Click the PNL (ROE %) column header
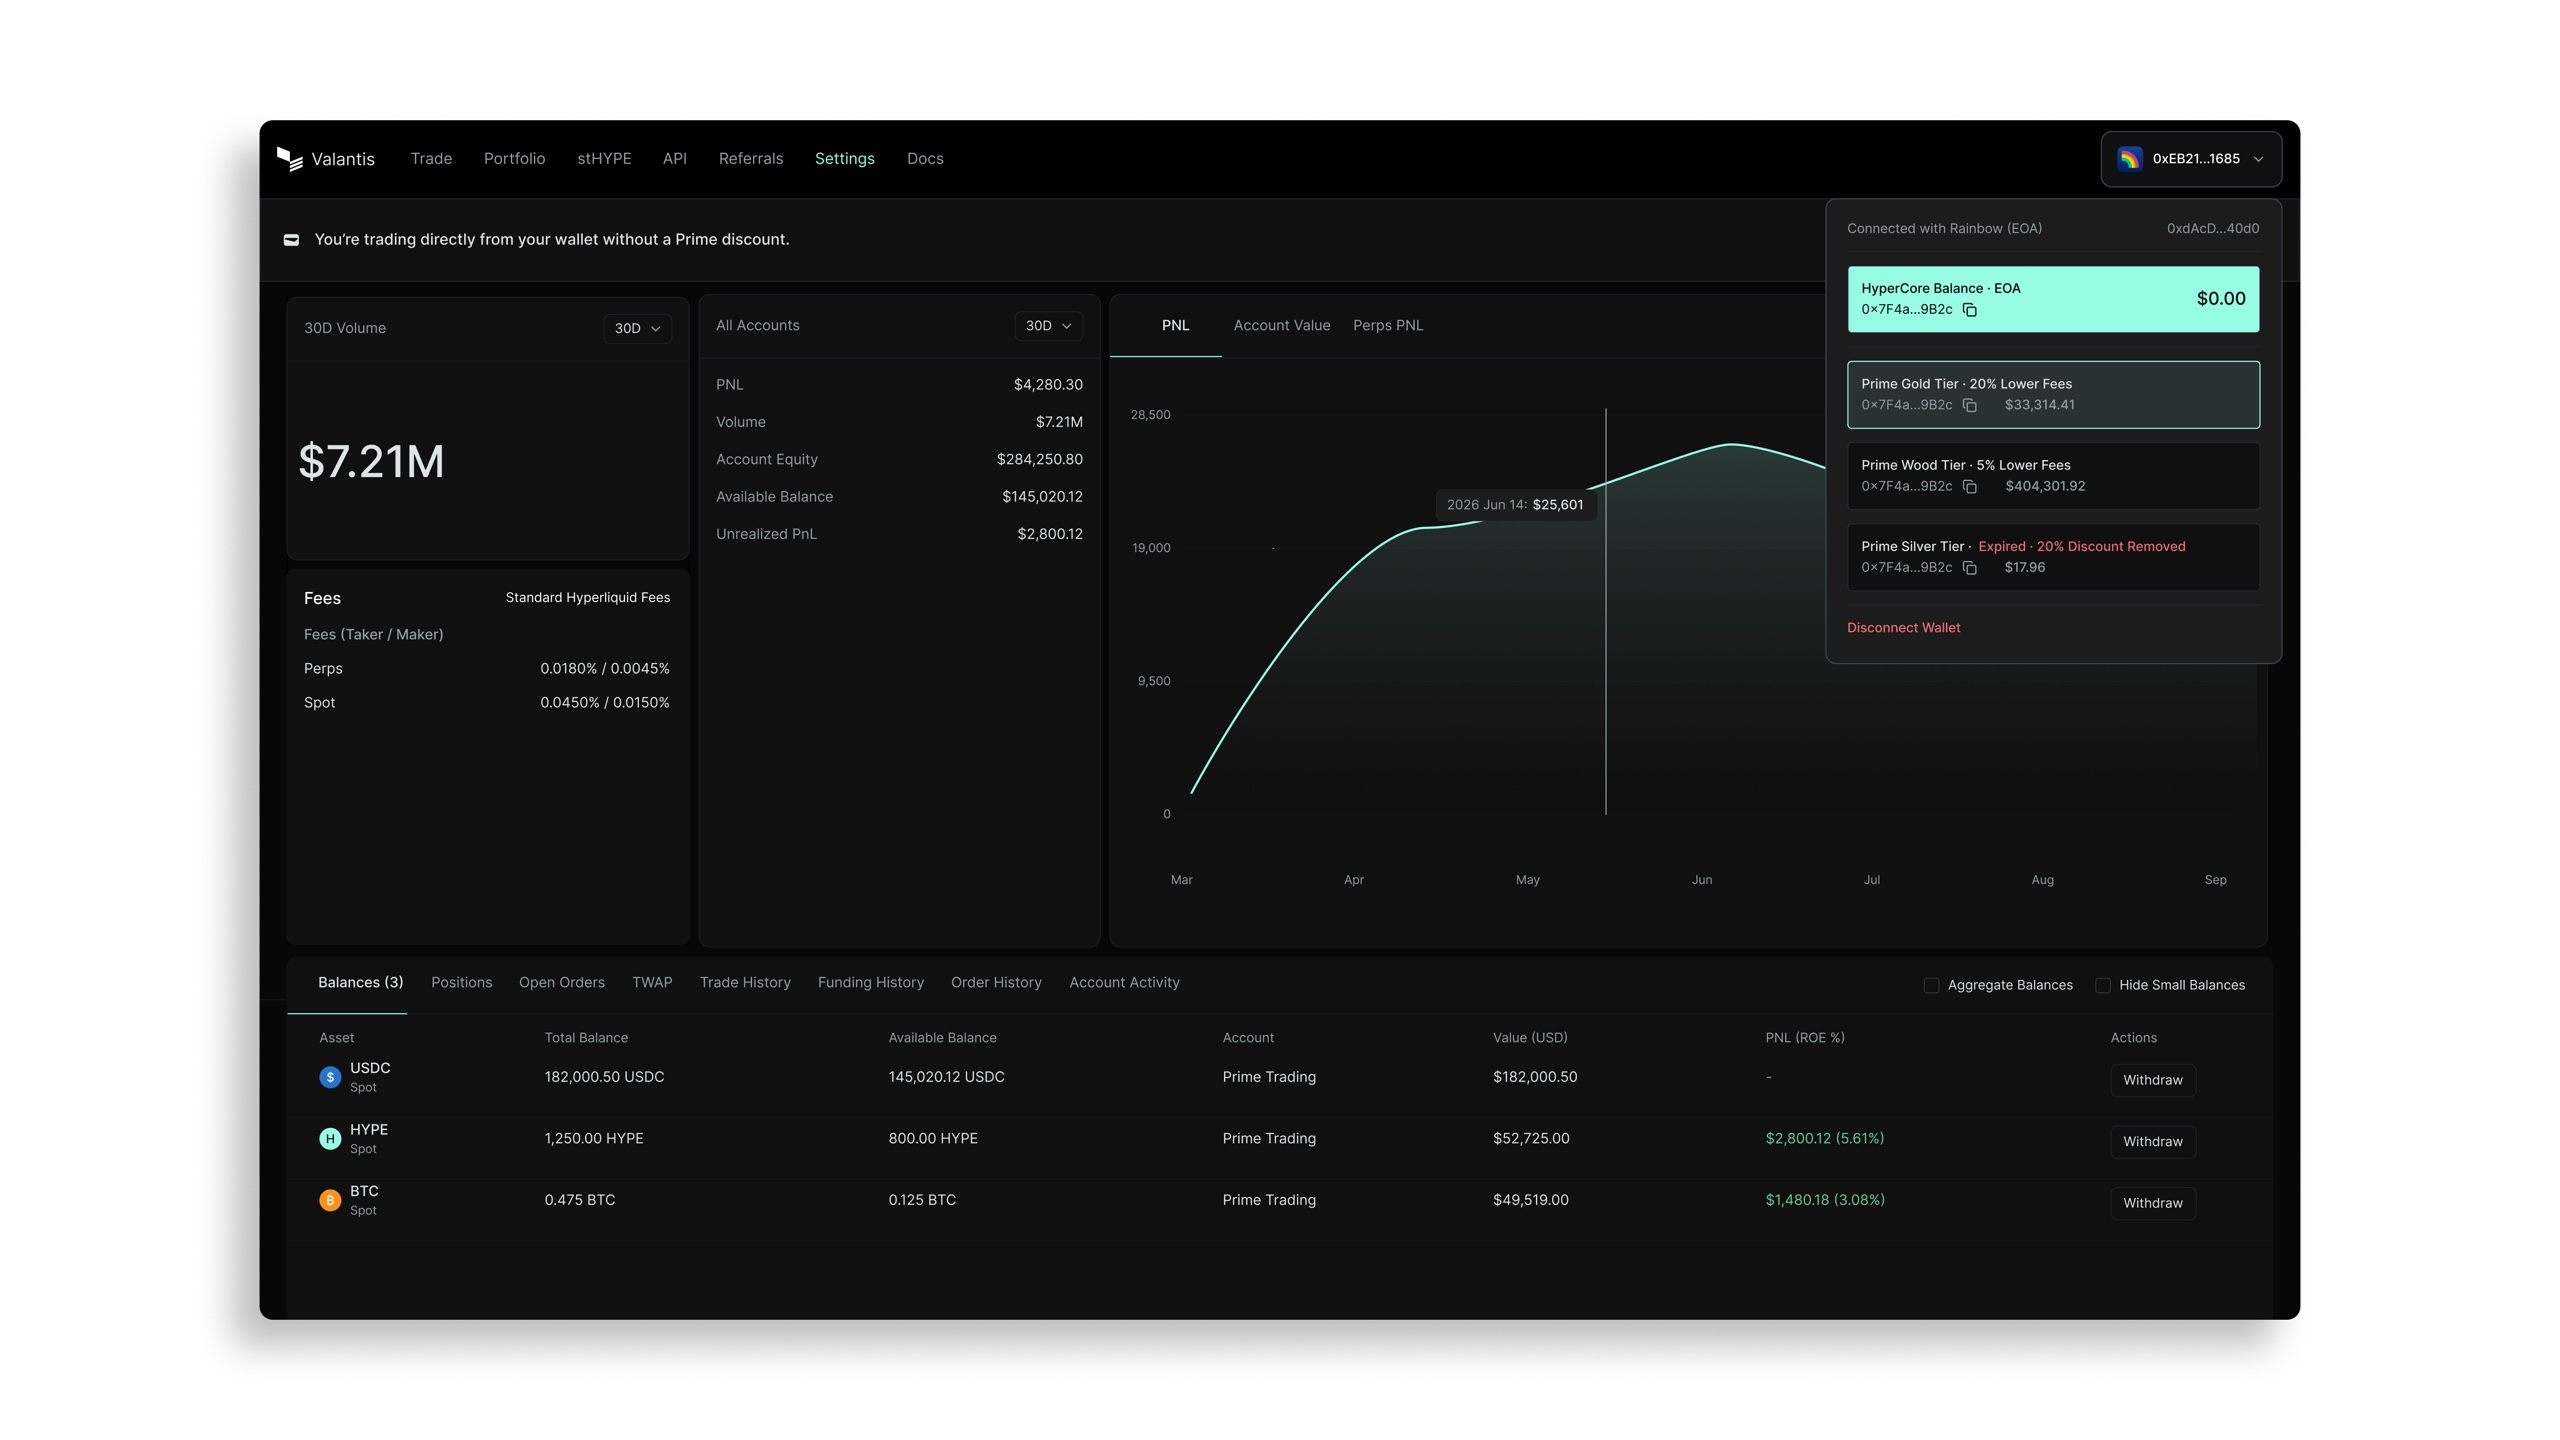The height and width of the screenshot is (1440, 2560). (1804, 1038)
